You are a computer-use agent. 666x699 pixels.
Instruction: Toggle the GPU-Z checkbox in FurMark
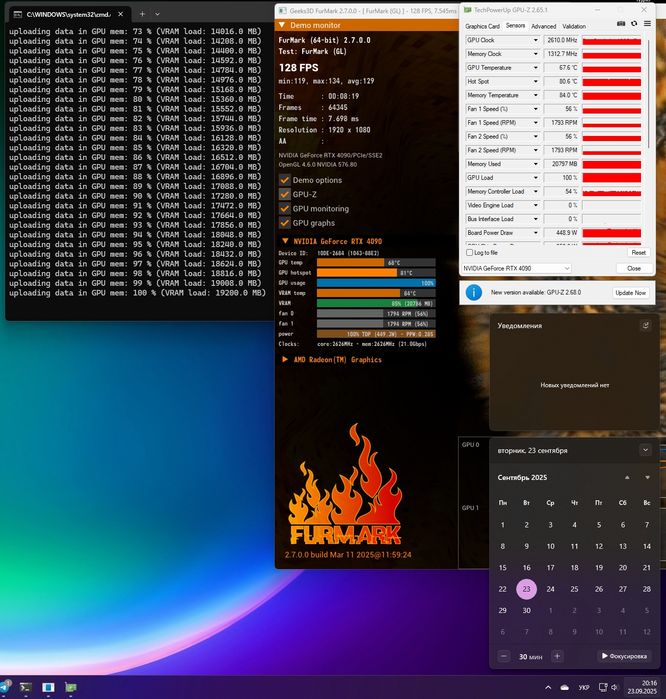click(x=284, y=194)
